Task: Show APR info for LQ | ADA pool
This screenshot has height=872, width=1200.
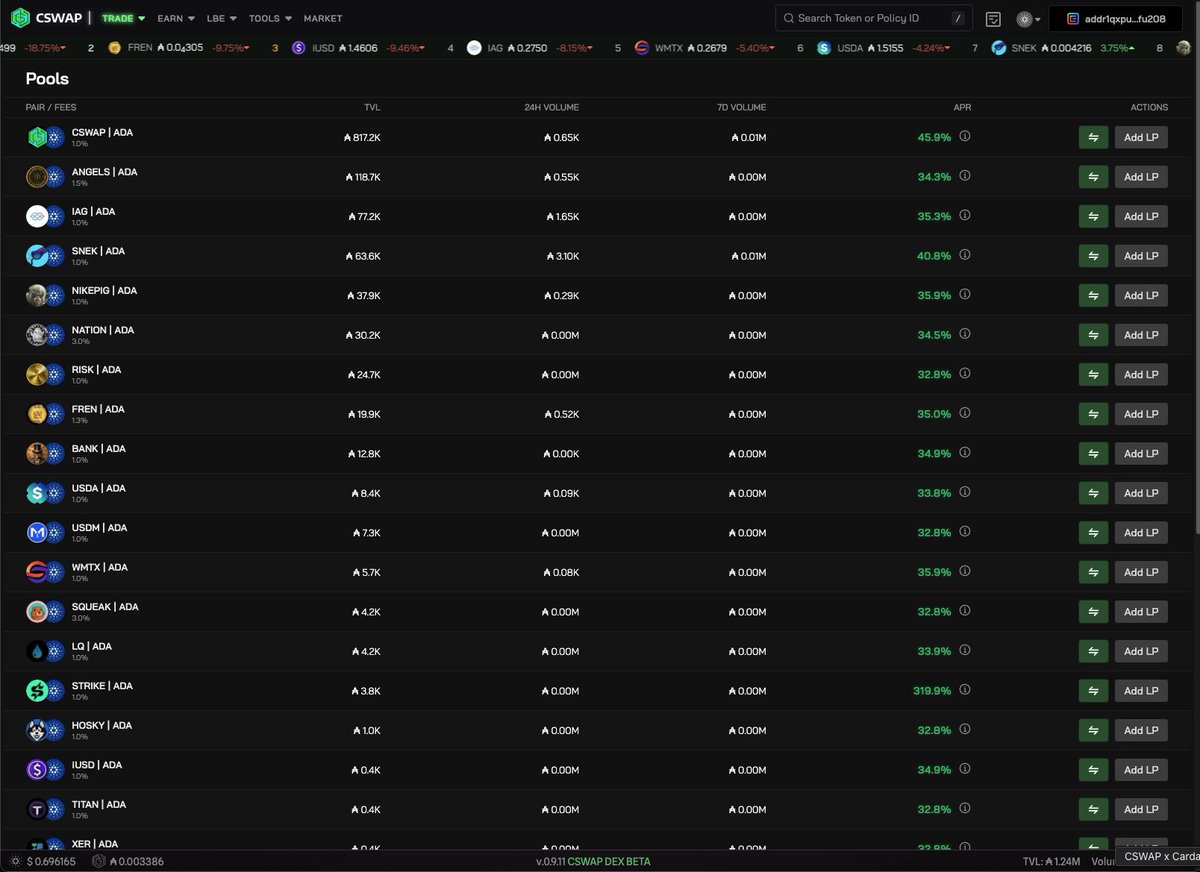Action: 965,651
